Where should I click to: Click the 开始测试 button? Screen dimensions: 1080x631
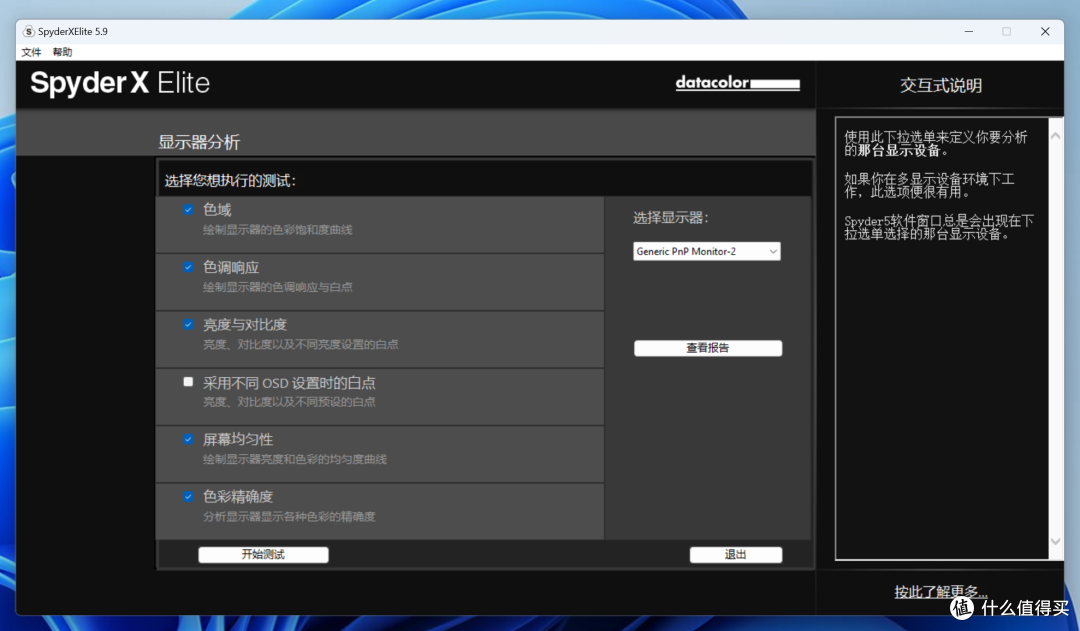[263, 555]
